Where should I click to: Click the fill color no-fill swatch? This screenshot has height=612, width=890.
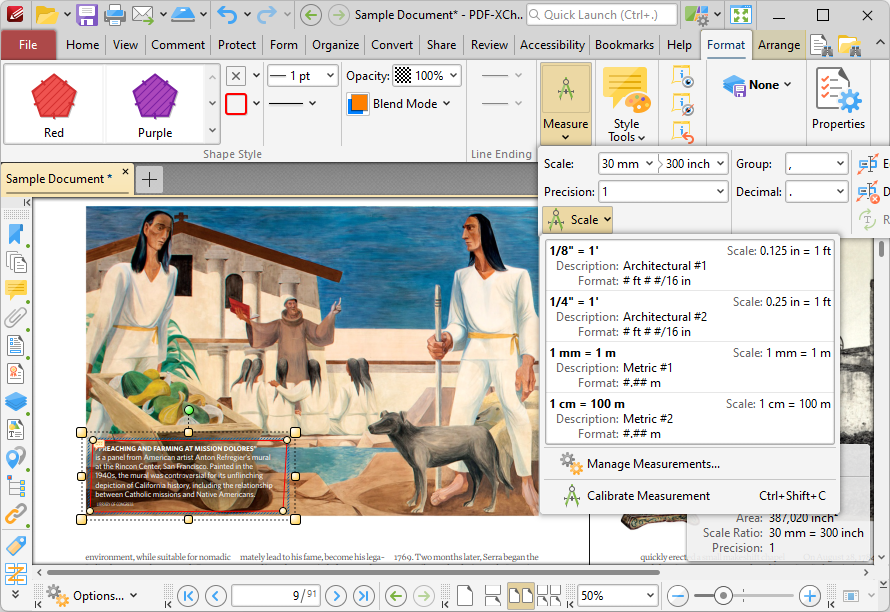[x=236, y=76]
